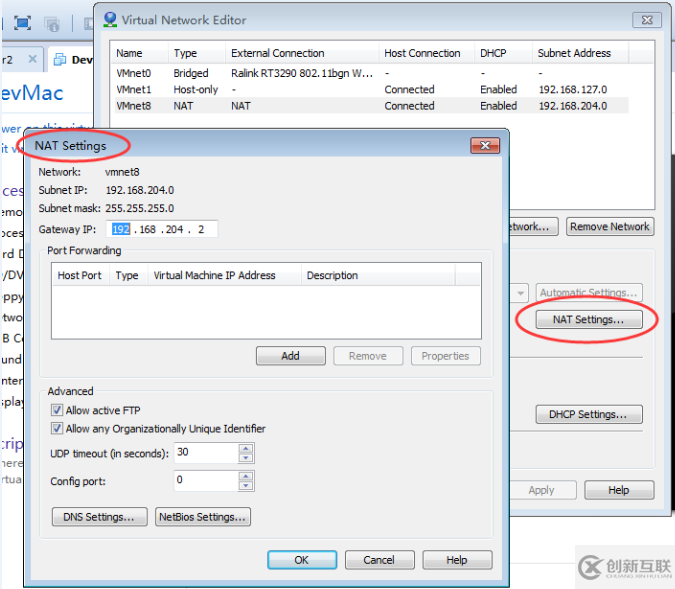Click the DHCP column header

(x=504, y=53)
